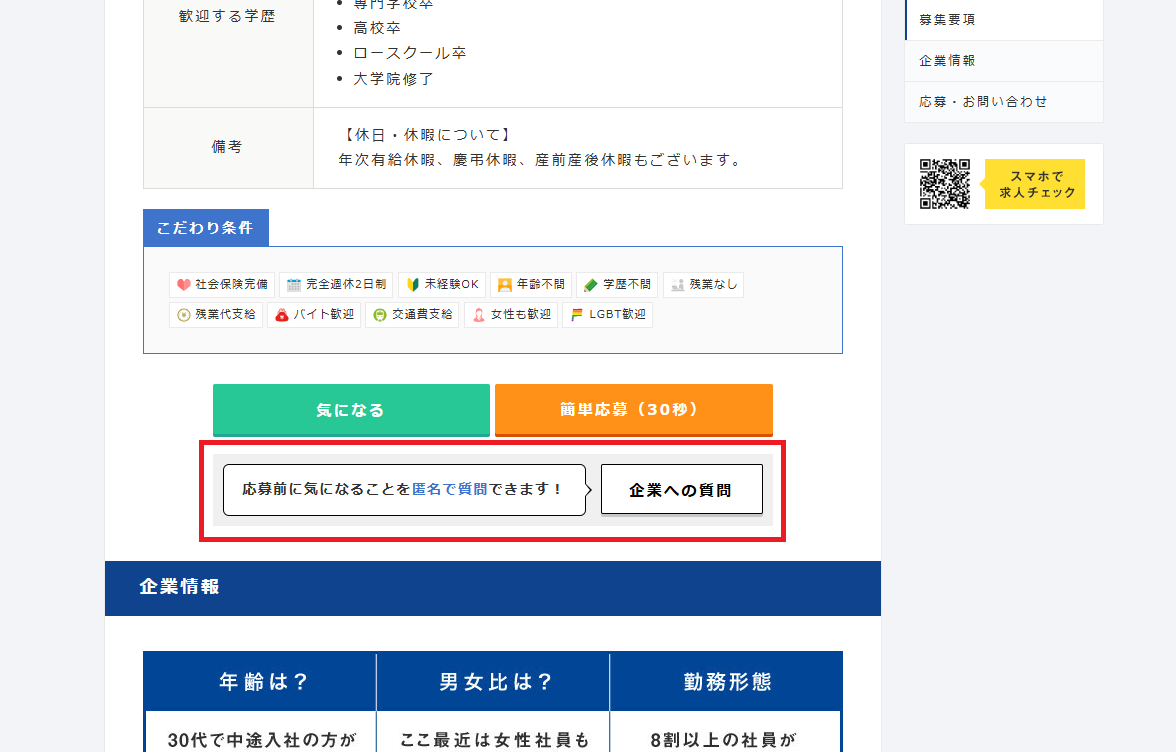Open 募集要項 in the side menu

[1004, 19]
